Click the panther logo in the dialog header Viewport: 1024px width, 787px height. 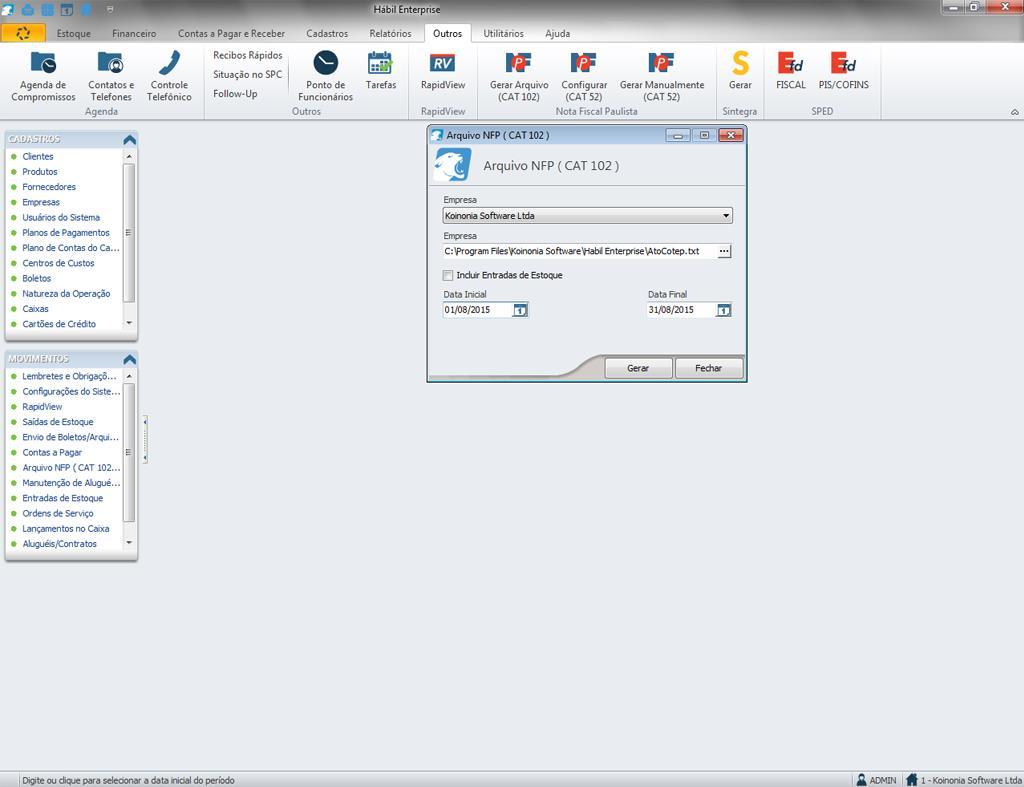(452, 165)
